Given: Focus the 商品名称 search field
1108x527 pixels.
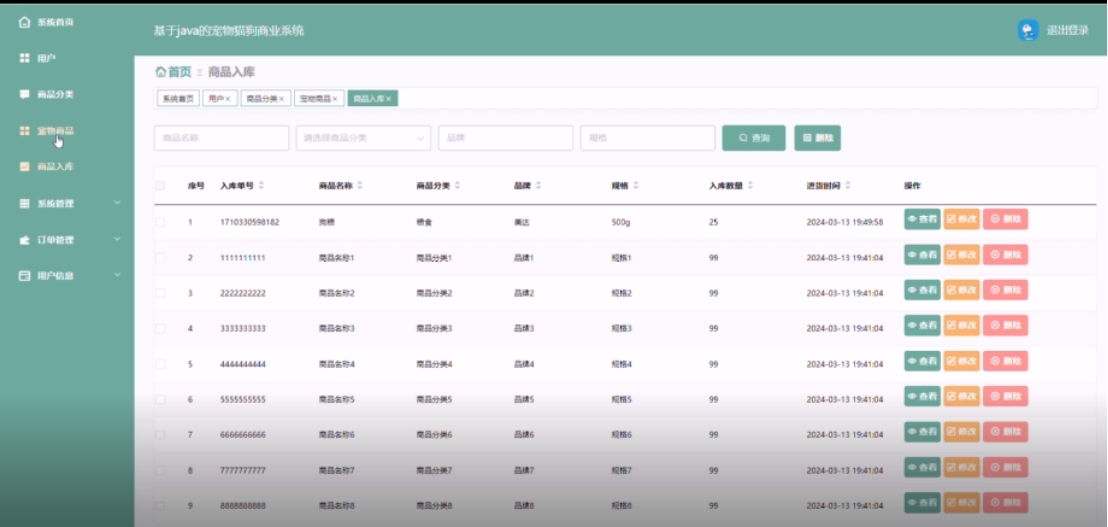Looking at the screenshot, I should (x=221, y=138).
